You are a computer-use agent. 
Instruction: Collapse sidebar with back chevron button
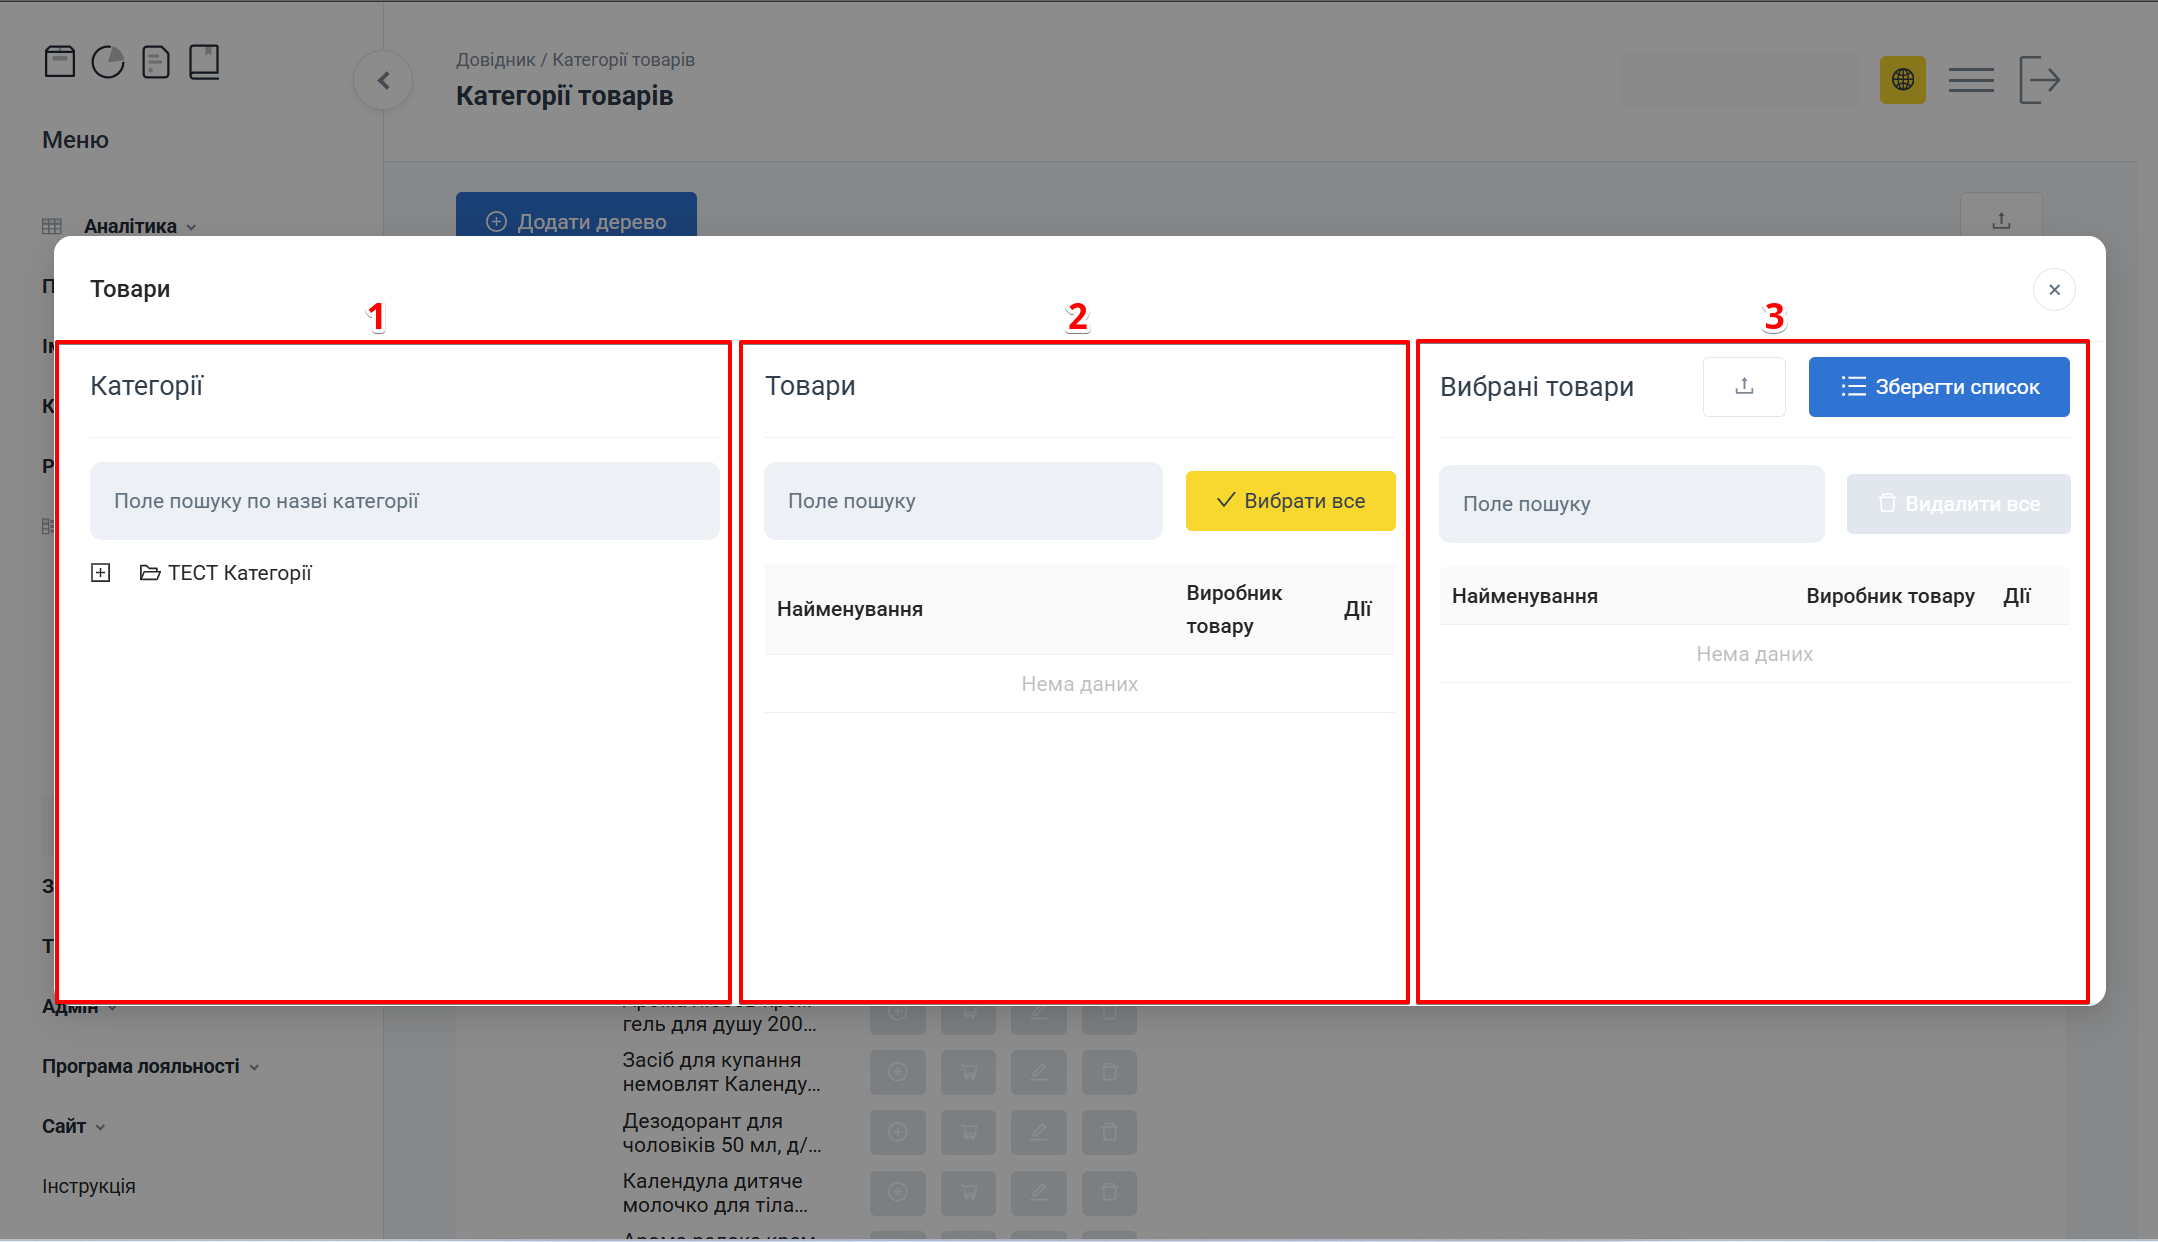tap(383, 81)
